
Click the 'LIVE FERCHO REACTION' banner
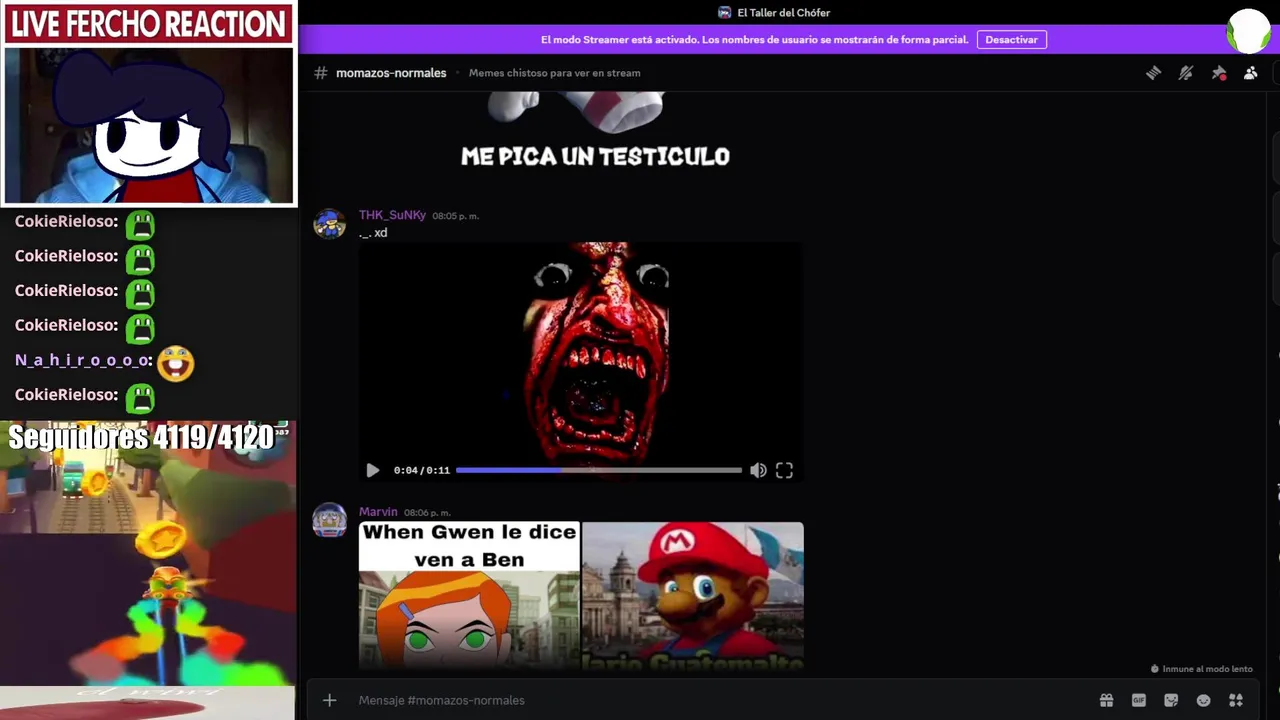[149, 24]
